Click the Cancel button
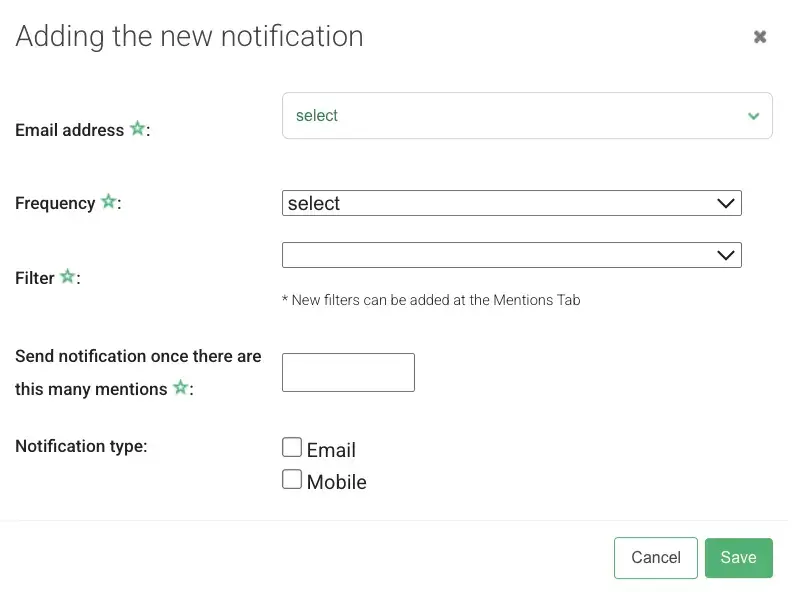 (x=656, y=558)
